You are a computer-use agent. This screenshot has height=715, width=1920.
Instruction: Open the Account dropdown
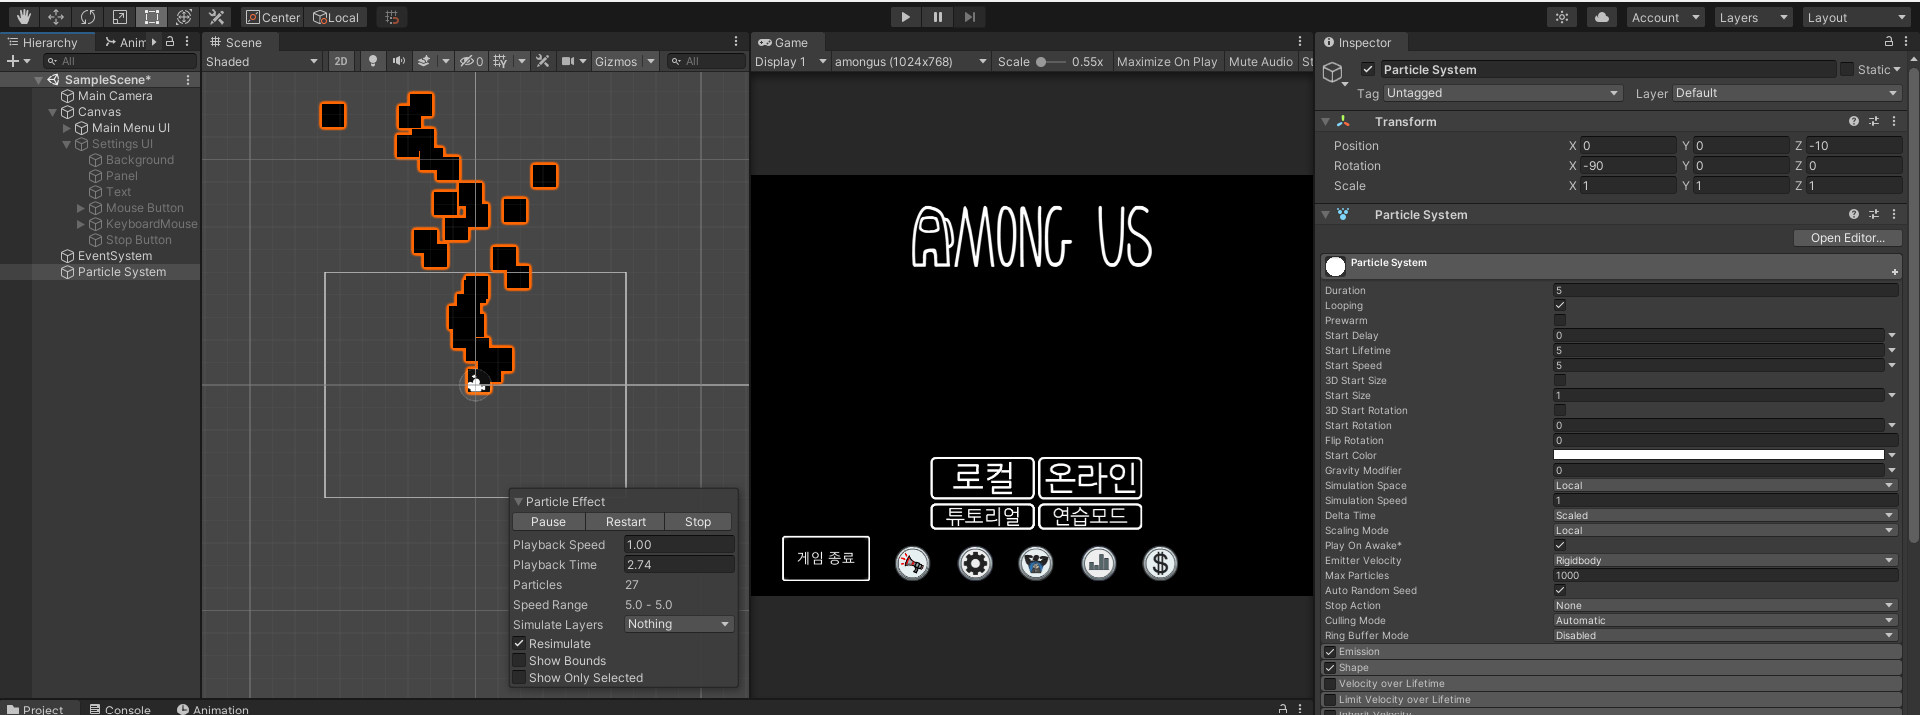(1665, 17)
